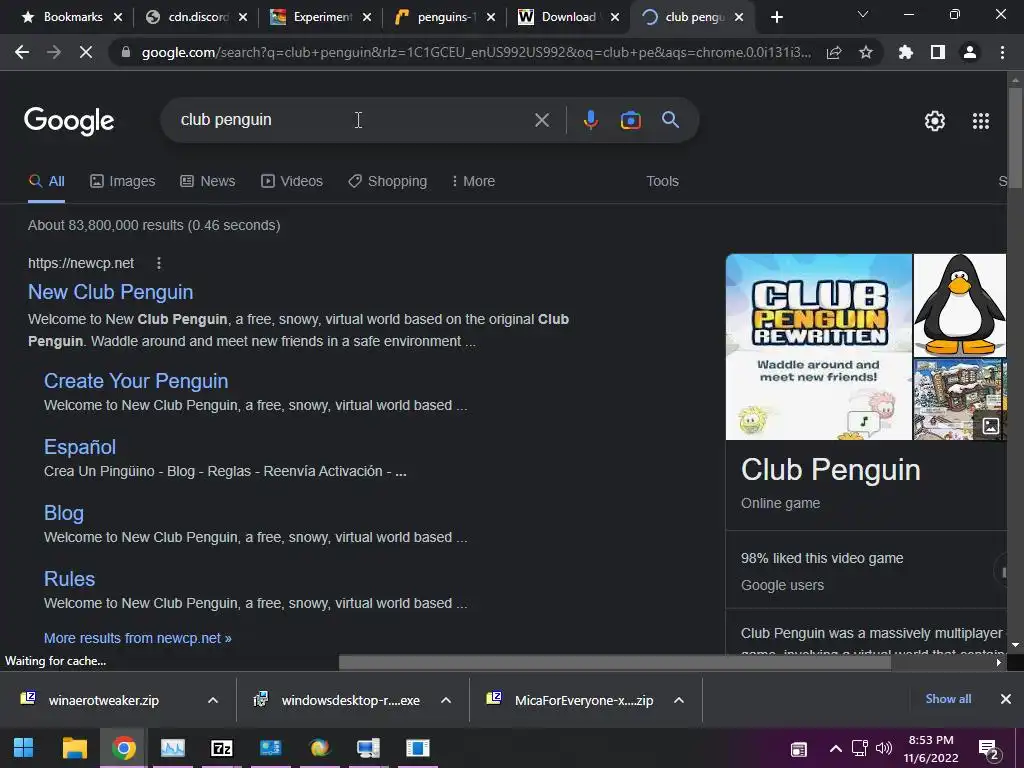This screenshot has height=768, width=1024.
Task: Open the black penguin thumbnail image
Action: (x=959, y=305)
